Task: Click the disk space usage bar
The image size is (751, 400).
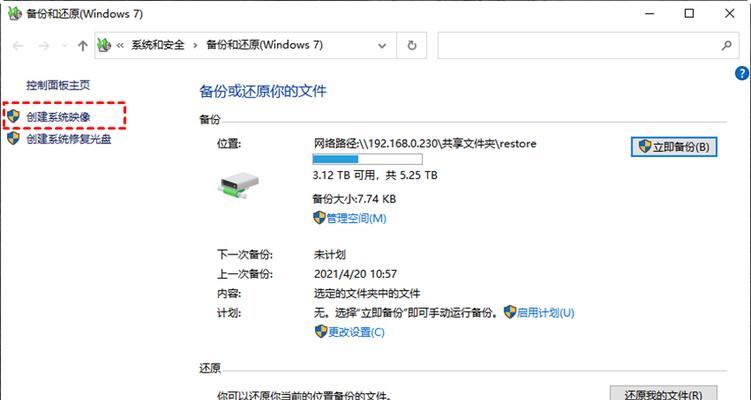Action: [367, 159]
